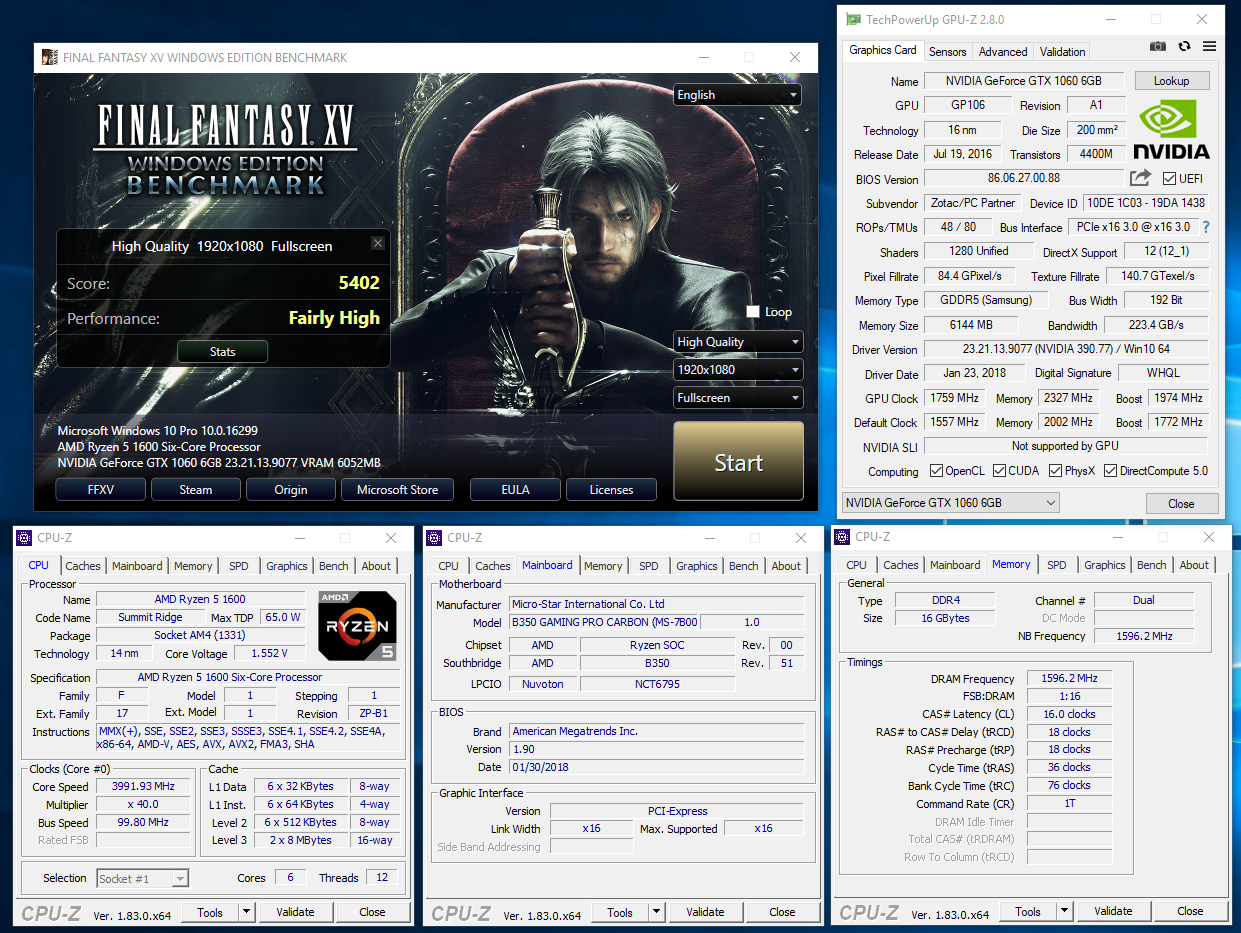
Task: Click the Tools button in CPU-Z CPU window
Action: click(210, 912)
